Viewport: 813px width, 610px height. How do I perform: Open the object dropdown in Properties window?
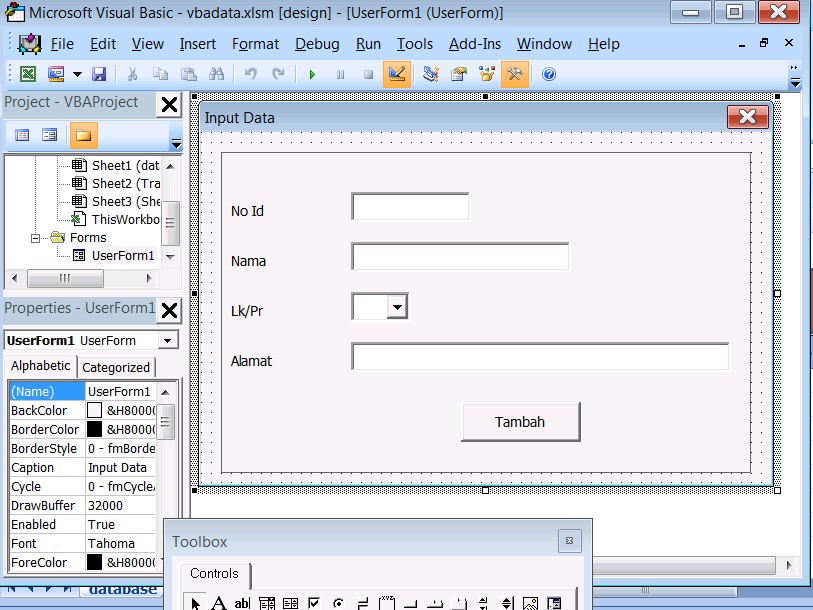pos(168,339)
